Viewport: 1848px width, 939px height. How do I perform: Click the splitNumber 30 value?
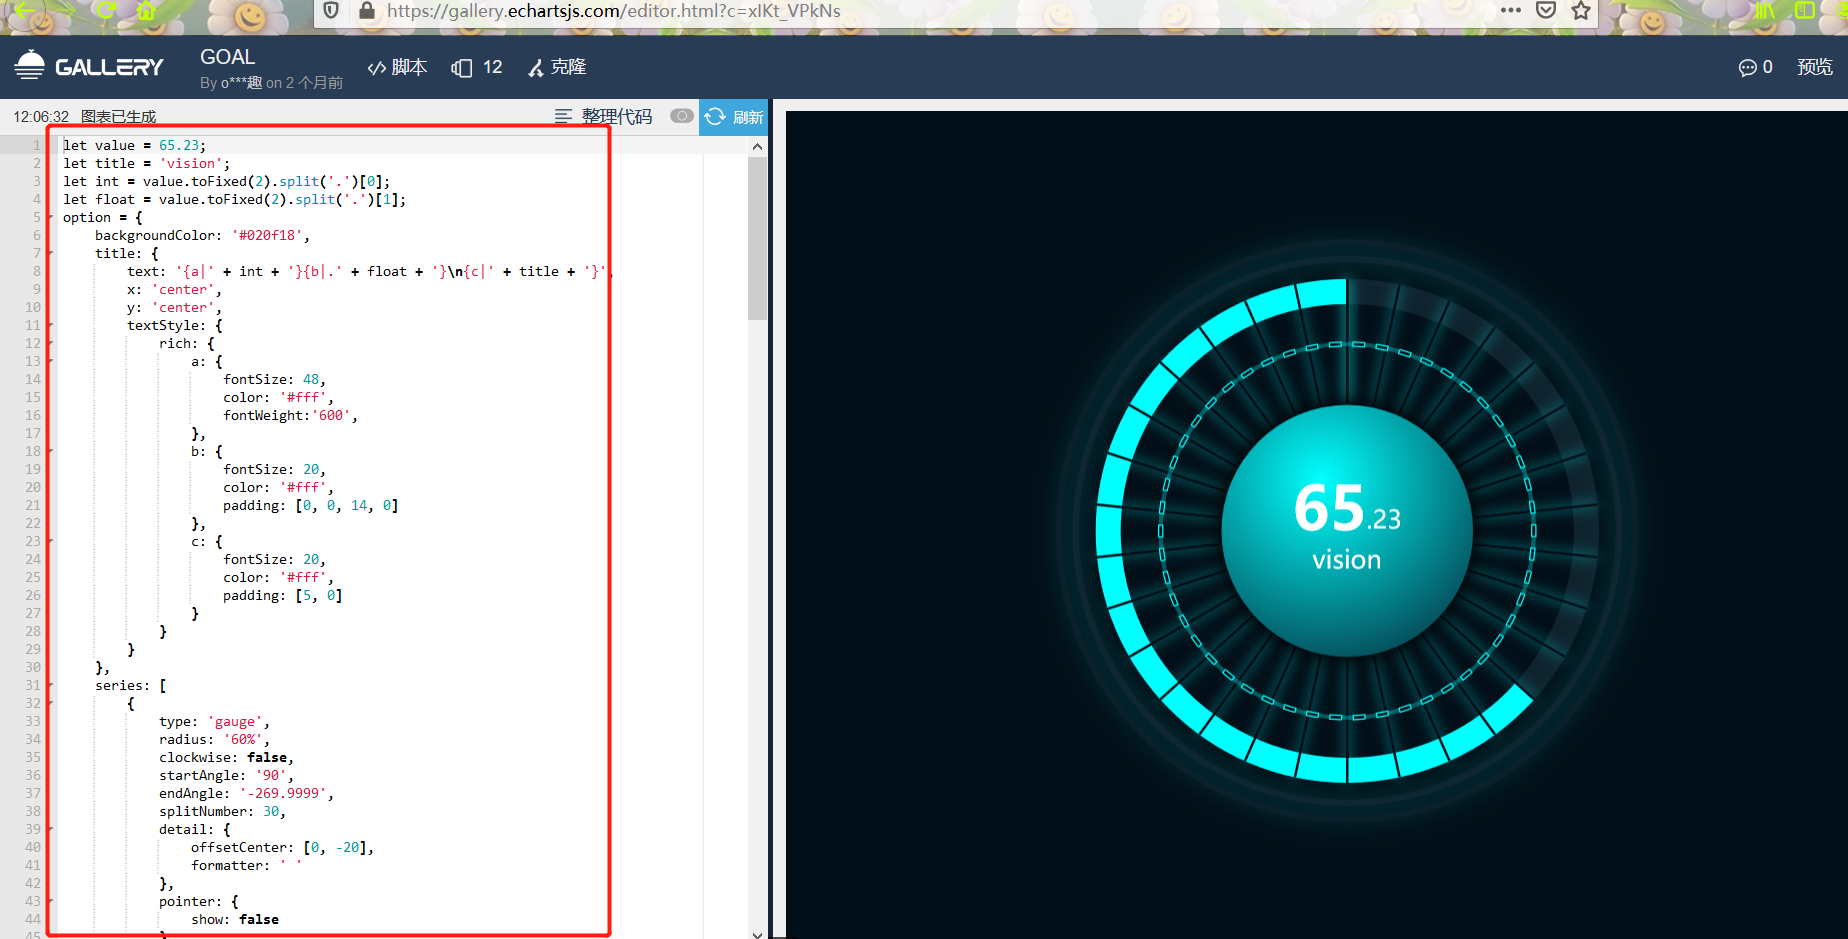271,811
